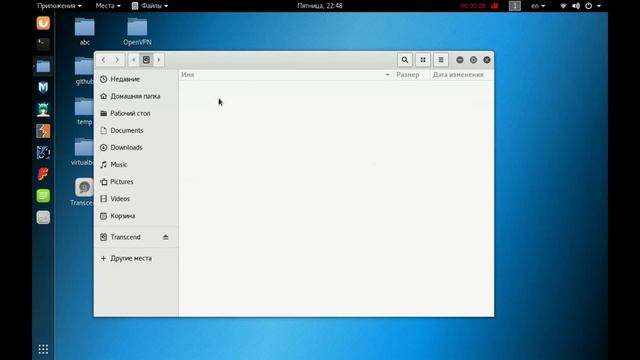640x360 pixels.
Task: Open the en keyboard layout dropdown
Action: tap(538, 6)
